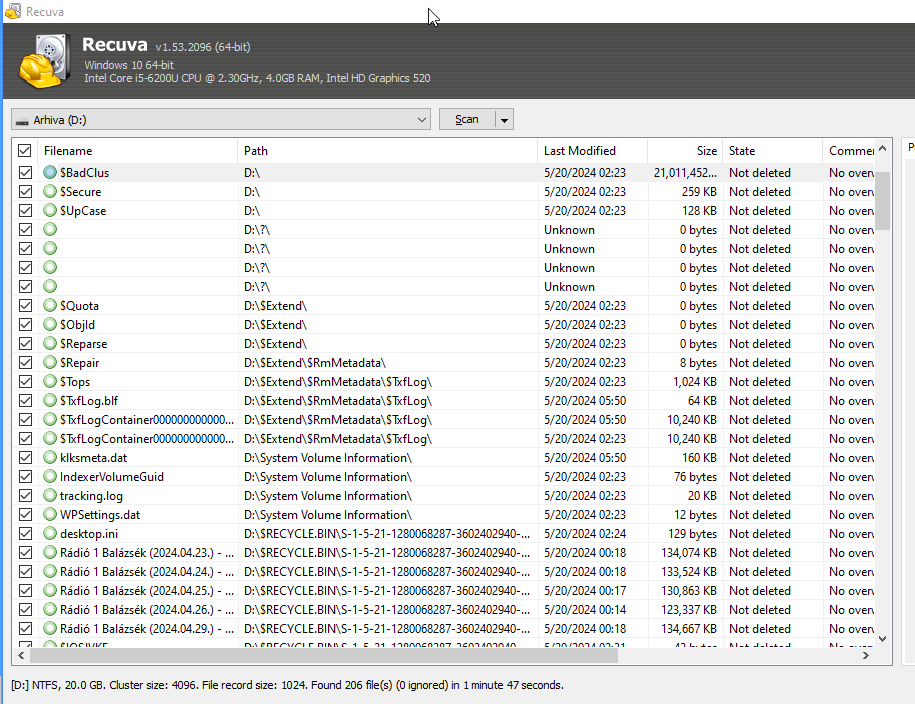
Task: Click status circle for Rádió 1 Balázsék (2024.04.24.)
Action: click(x=50, y=571)
